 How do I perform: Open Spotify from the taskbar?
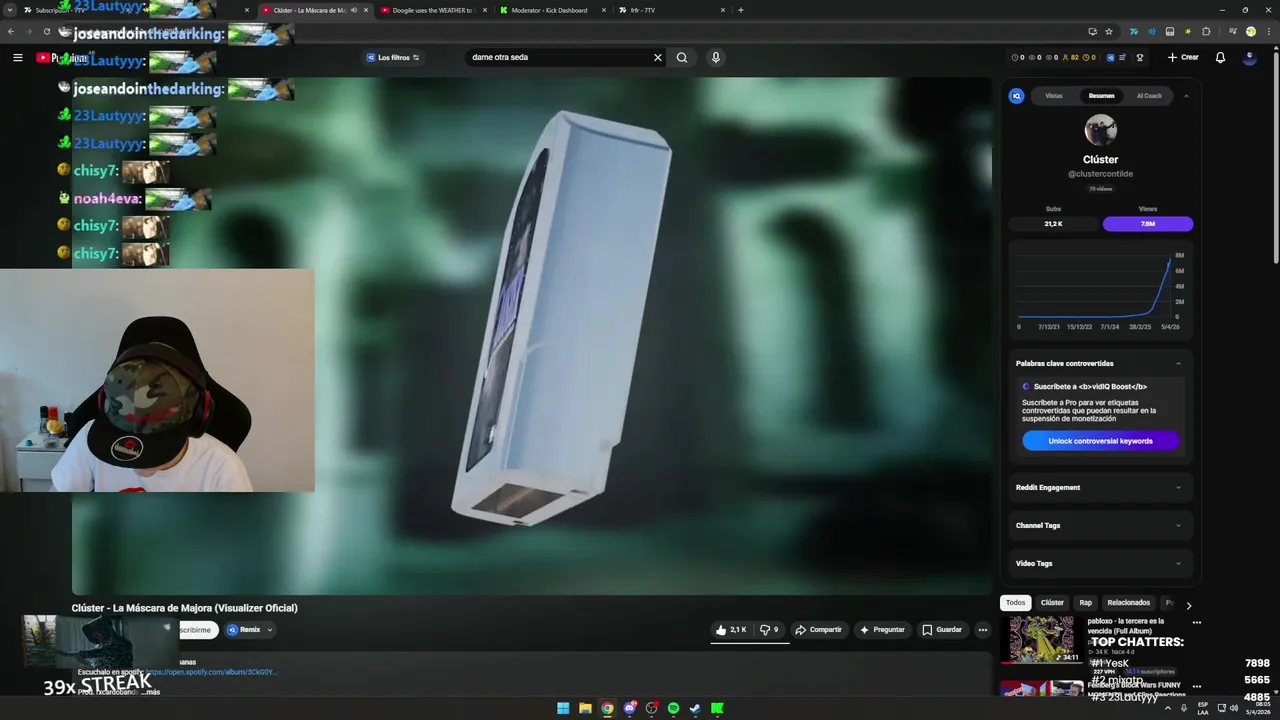(673, 709)
